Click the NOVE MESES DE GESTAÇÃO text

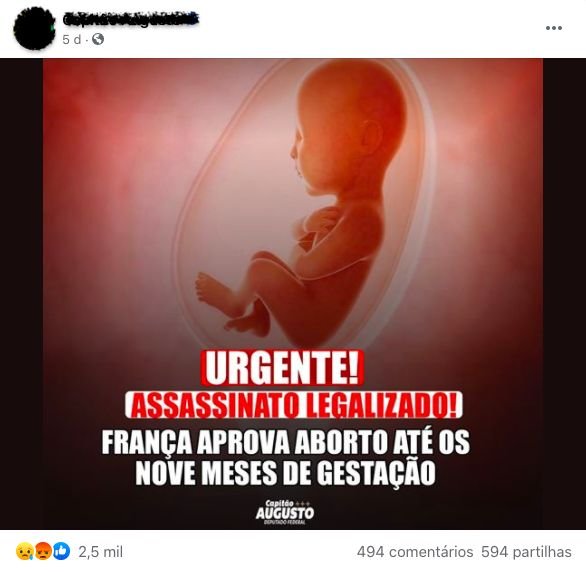(x=286, y=473)
